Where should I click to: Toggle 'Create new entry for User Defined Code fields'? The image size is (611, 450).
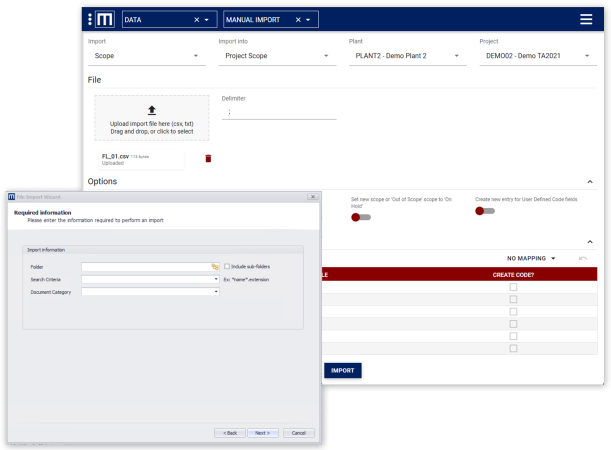[x=485, y=211]
